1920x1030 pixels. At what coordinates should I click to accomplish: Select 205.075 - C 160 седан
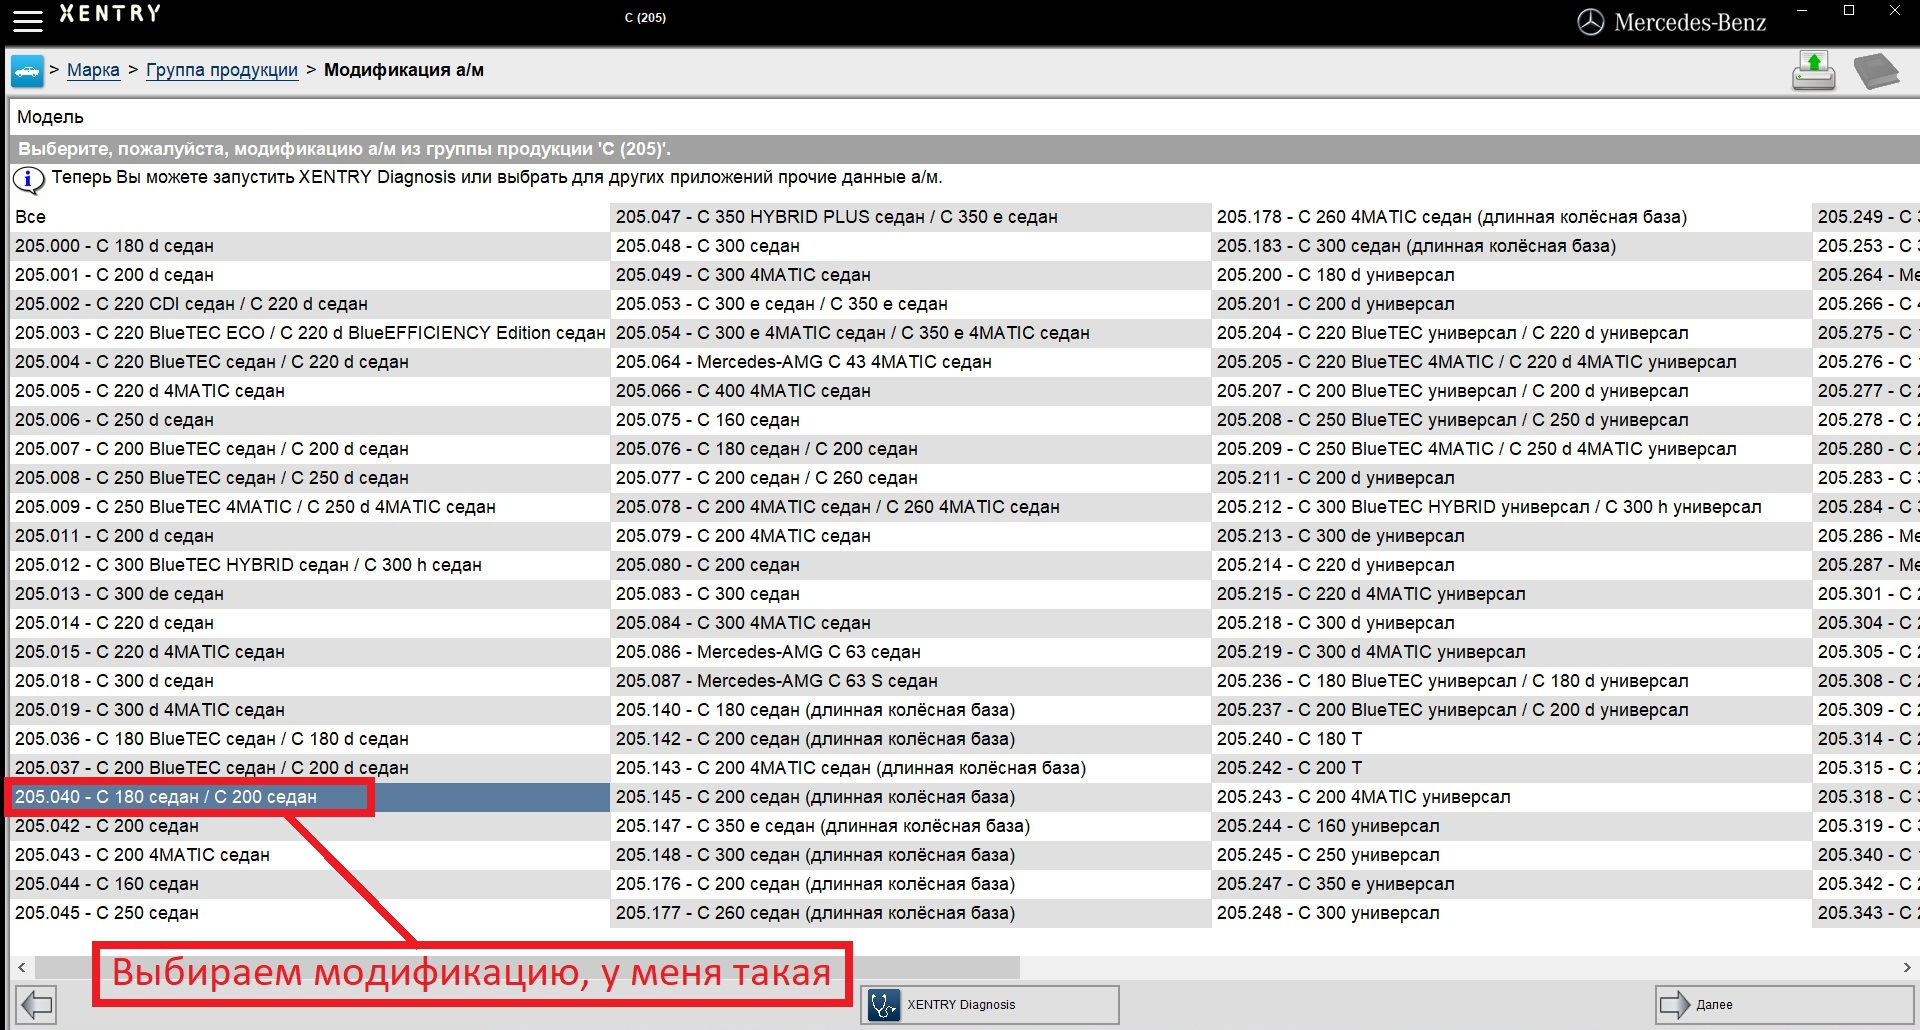click(x=911, y=420)
